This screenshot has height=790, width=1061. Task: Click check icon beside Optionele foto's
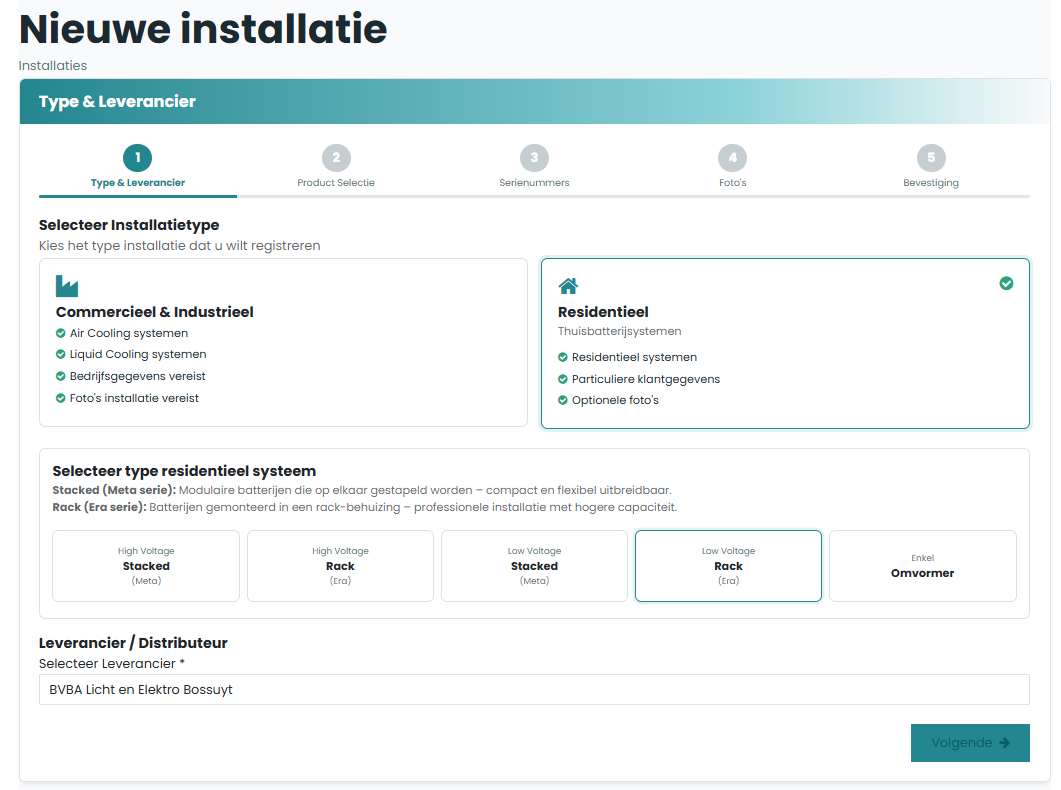tap(562, 400)
